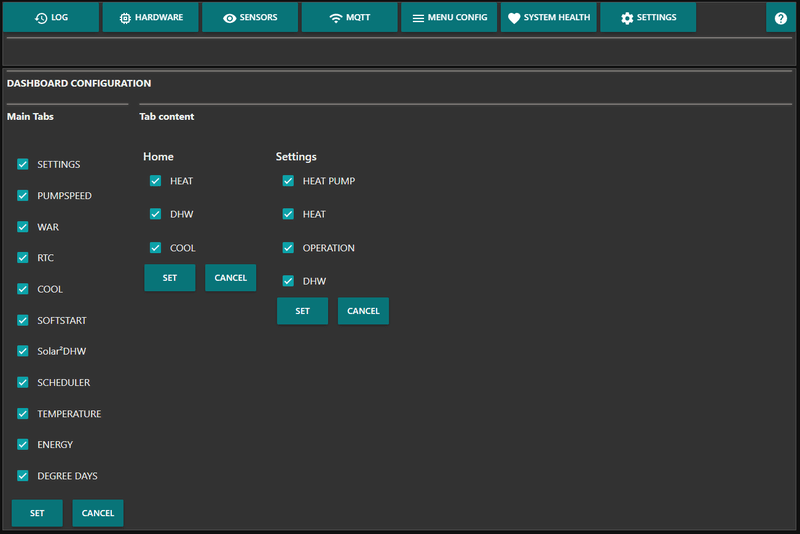Uncheck the SOFTSTART checkbox
The height and width of the screenshot is (534, 800).
click(22, 320)
